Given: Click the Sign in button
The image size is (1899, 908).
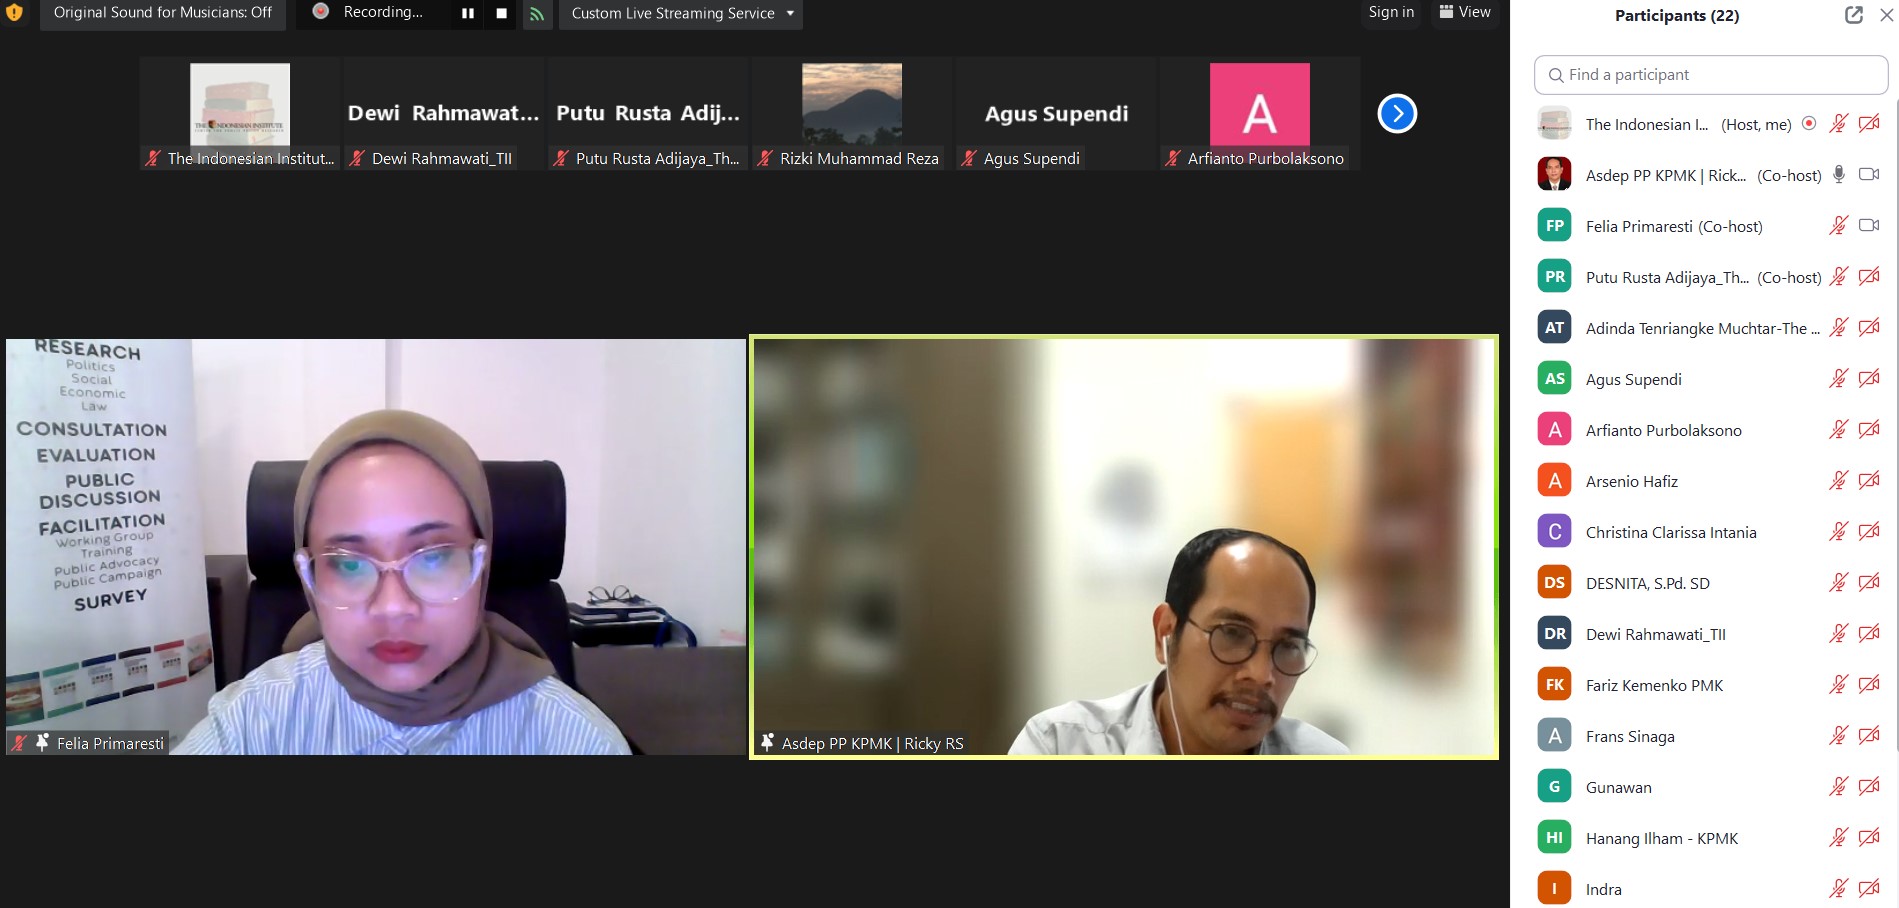Looking at the screenshot, I should pyautogui.click(x=1390, y=12).
